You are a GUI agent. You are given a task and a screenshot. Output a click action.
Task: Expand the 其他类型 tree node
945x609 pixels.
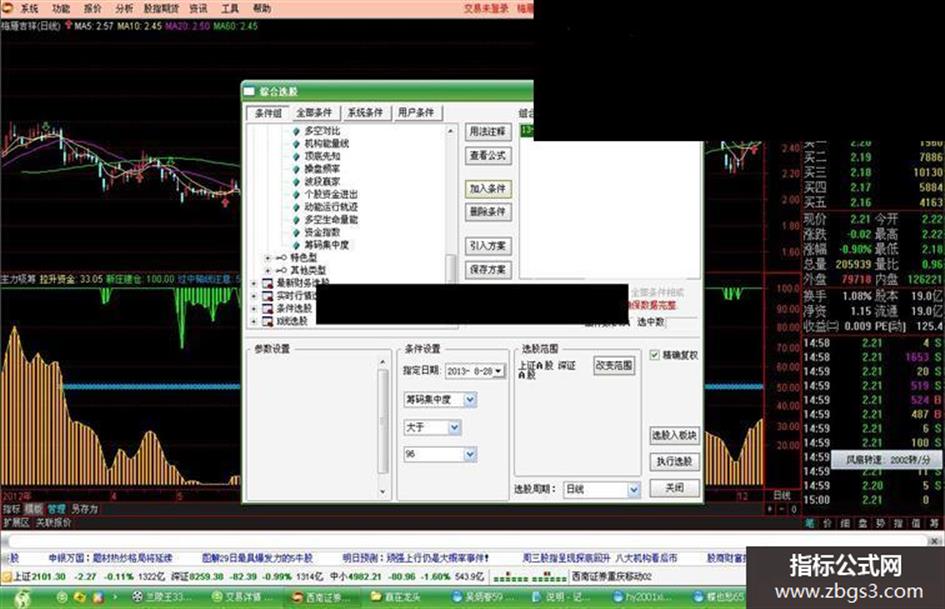coord(268,270)
